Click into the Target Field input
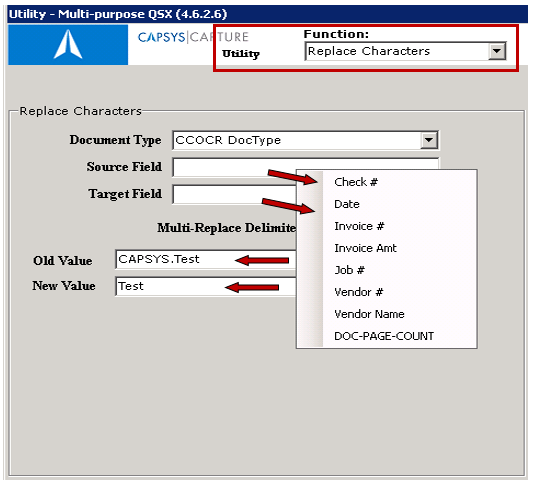The height and width of the screenshot is (491, 546). (x=234, y=194)
